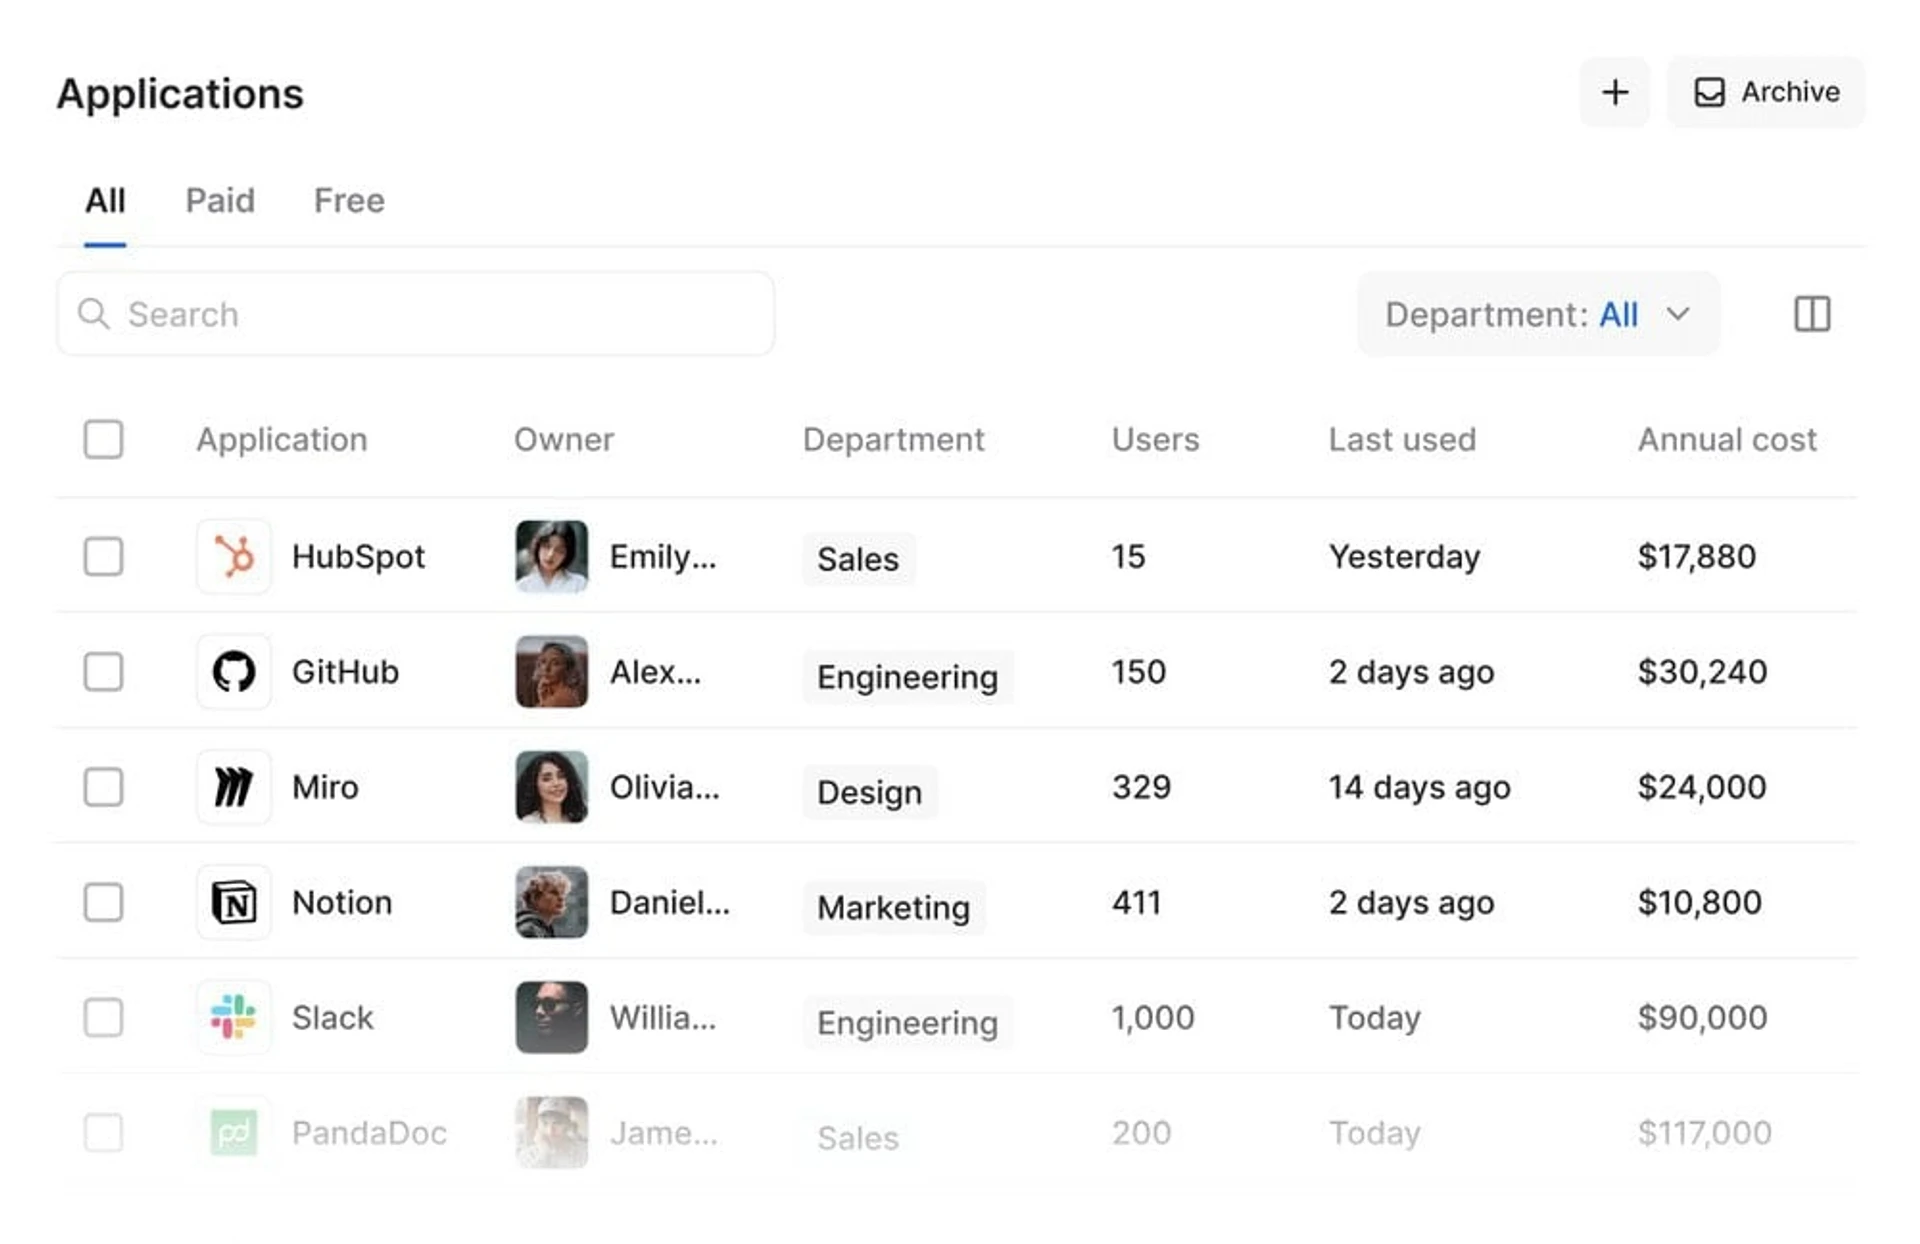Click the GitHub logo icon
The height and width of the screenshot is (1244, 1920).
pyautogui.click(x=234, y=672)
